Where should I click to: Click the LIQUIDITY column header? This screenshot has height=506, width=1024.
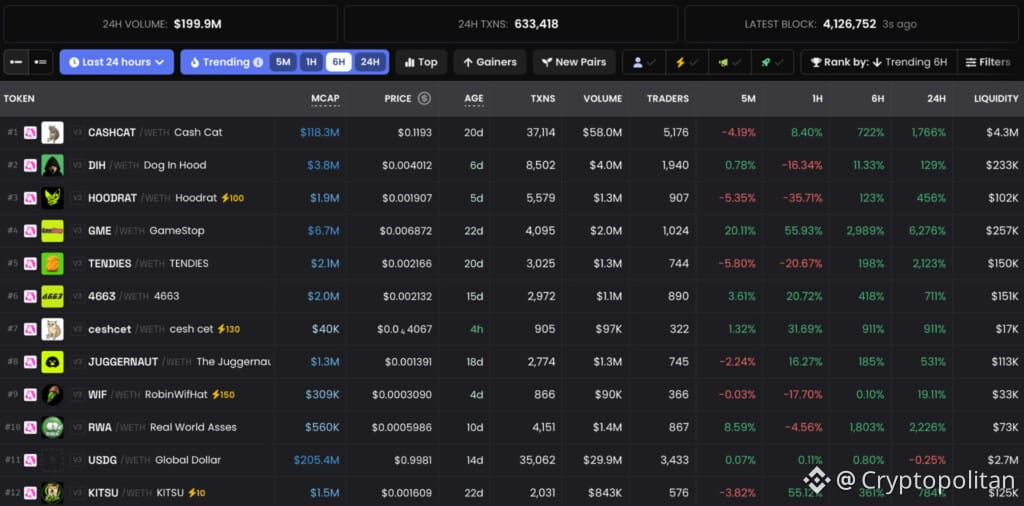(x=996, y=99)
